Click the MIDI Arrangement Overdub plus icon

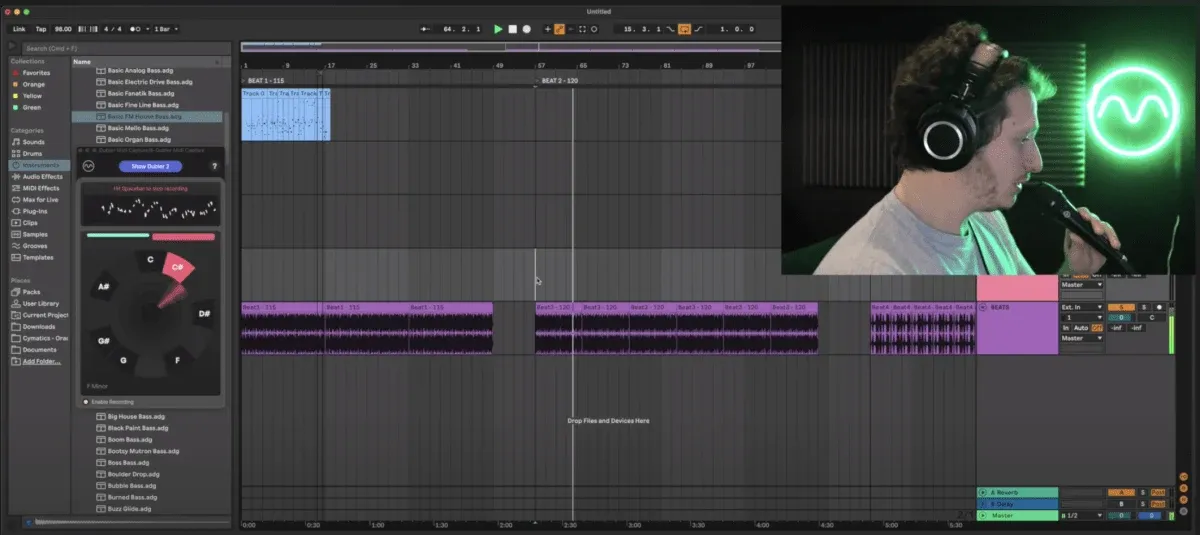coord(547,29)
